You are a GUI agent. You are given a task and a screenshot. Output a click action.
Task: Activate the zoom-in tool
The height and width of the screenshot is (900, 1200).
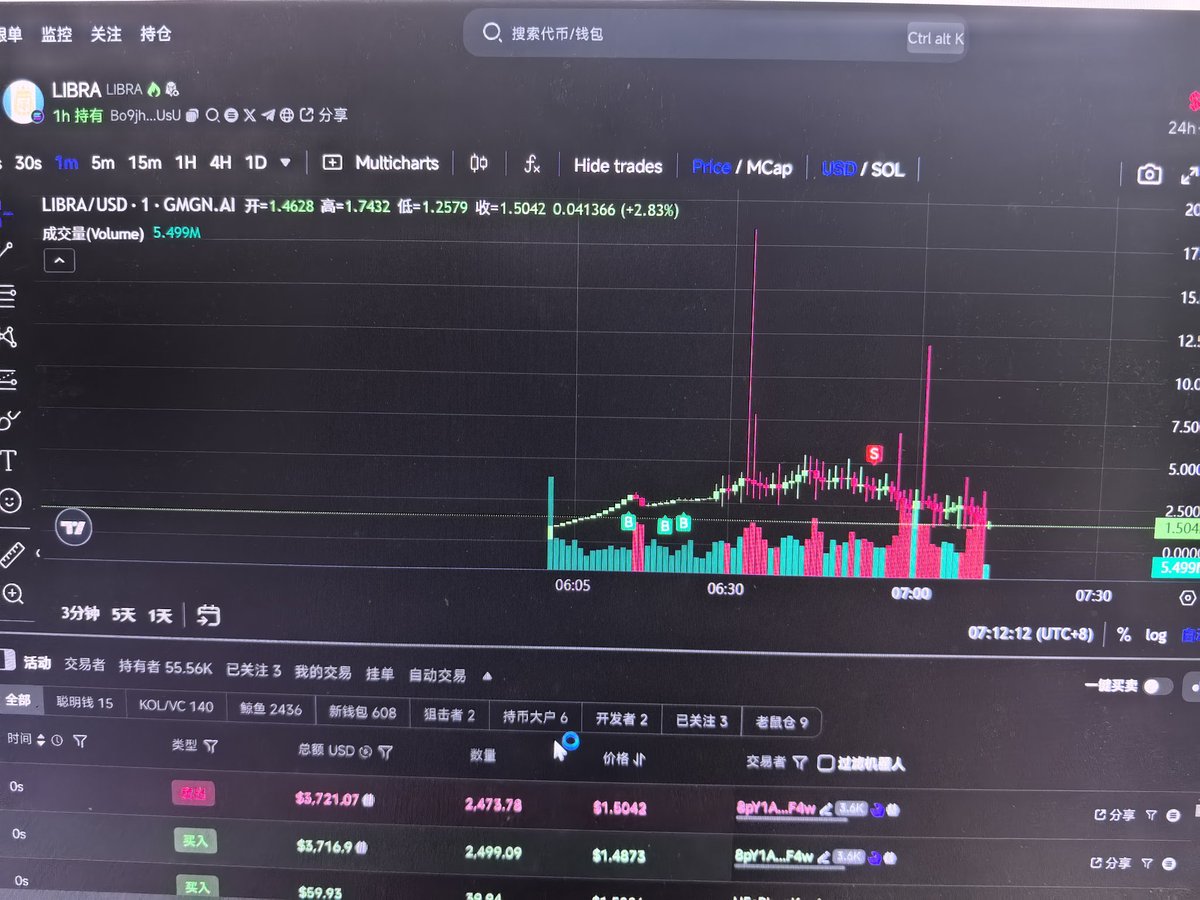[13, 594]
